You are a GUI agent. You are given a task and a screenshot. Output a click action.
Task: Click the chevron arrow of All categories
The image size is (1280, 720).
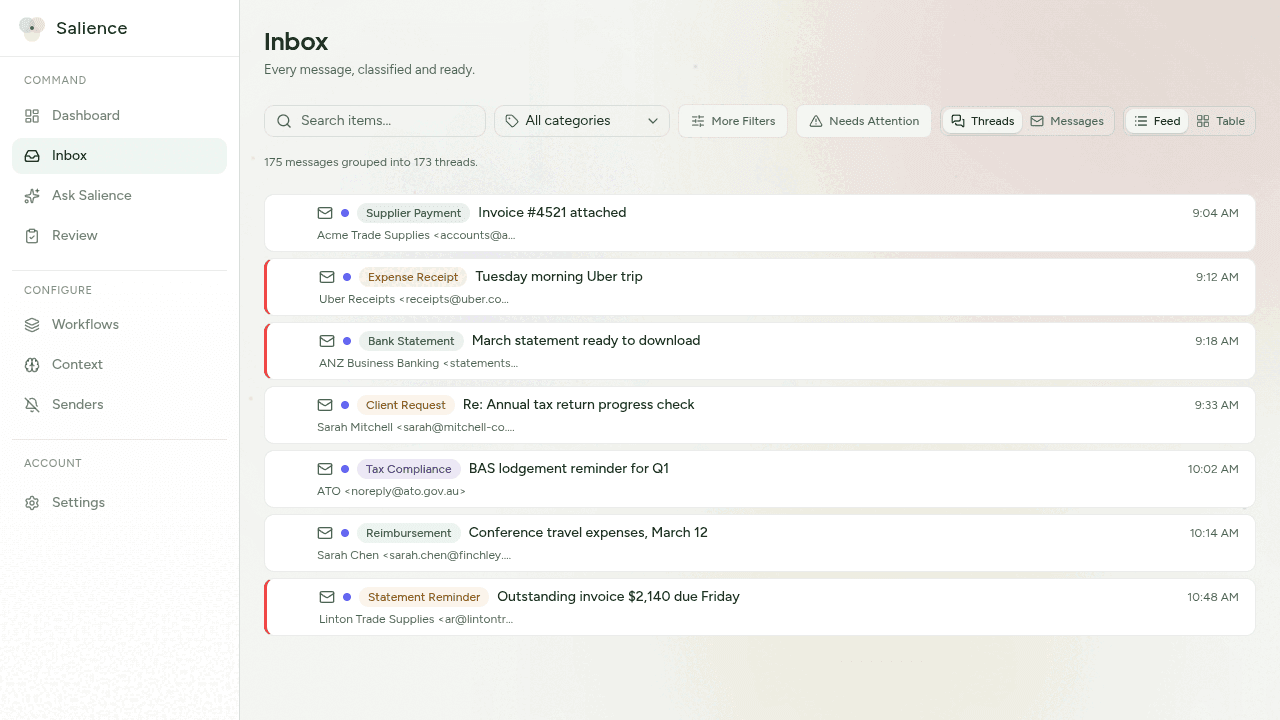[653, 121]
